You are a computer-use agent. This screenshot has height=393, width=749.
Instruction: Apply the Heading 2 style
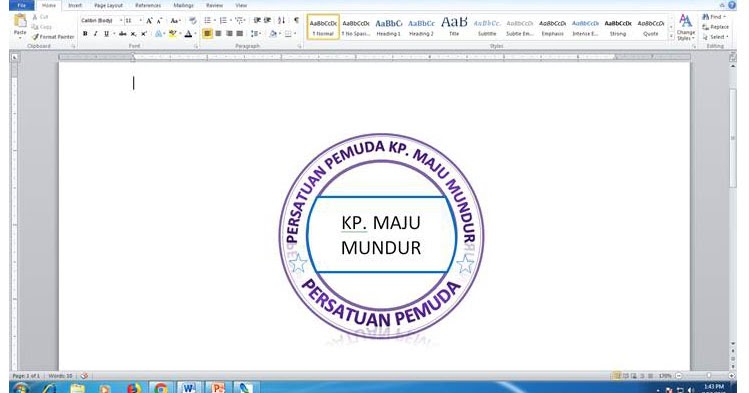(421, 27)
